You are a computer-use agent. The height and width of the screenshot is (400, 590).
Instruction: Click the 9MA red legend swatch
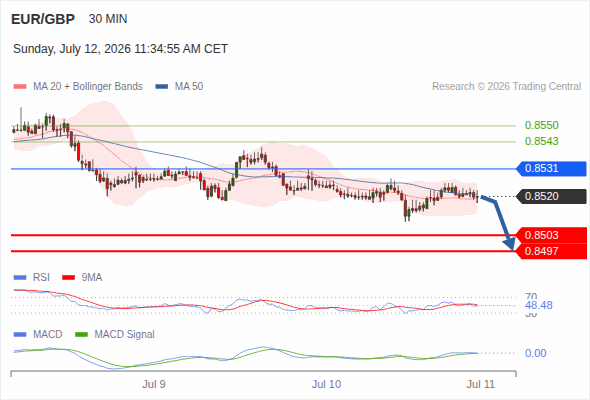click(x=68, y=278)
